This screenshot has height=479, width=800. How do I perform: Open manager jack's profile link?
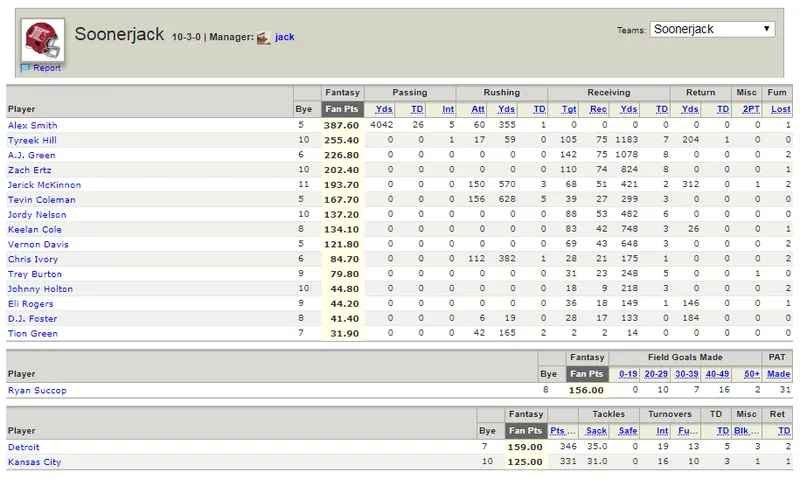(284, 37)
